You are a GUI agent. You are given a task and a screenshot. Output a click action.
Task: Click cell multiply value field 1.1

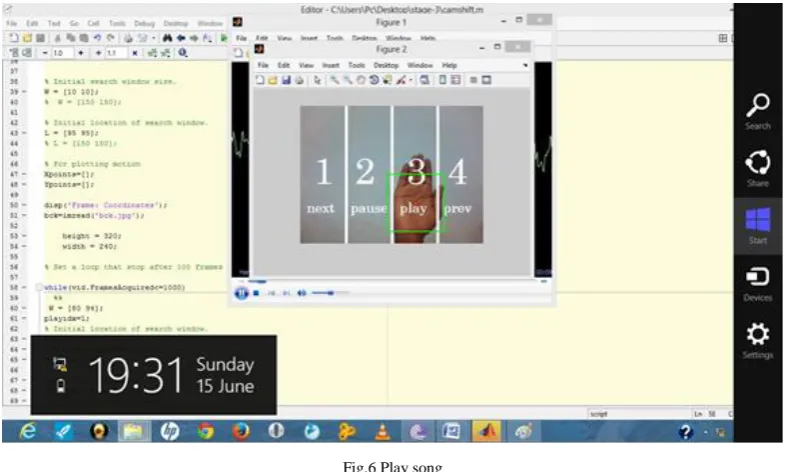click(x=116, y=53)
